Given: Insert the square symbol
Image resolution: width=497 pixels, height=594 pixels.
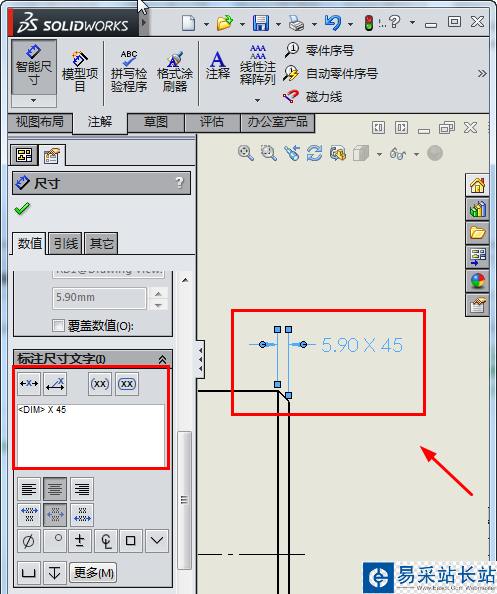Looking at the screenshot, I should point(131,541).
